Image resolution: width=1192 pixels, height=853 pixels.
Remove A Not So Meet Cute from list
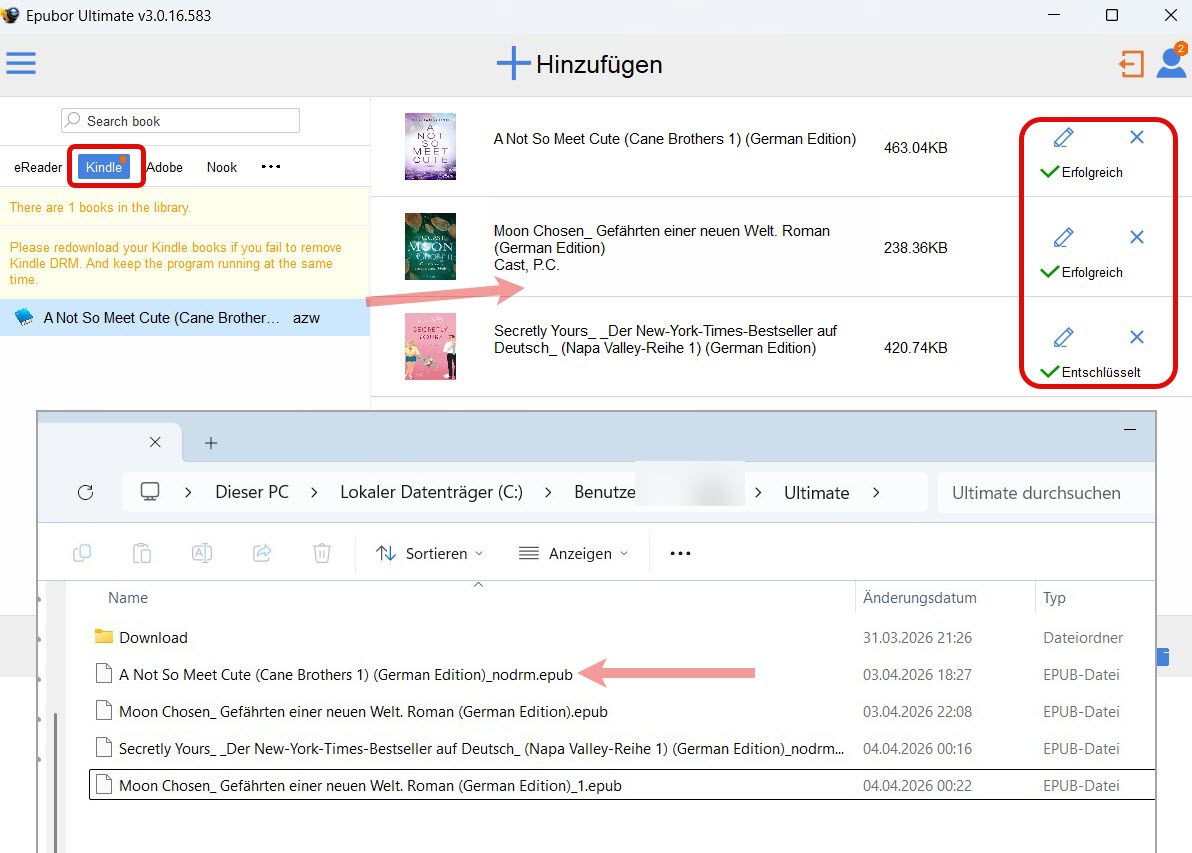[1137, 137]
